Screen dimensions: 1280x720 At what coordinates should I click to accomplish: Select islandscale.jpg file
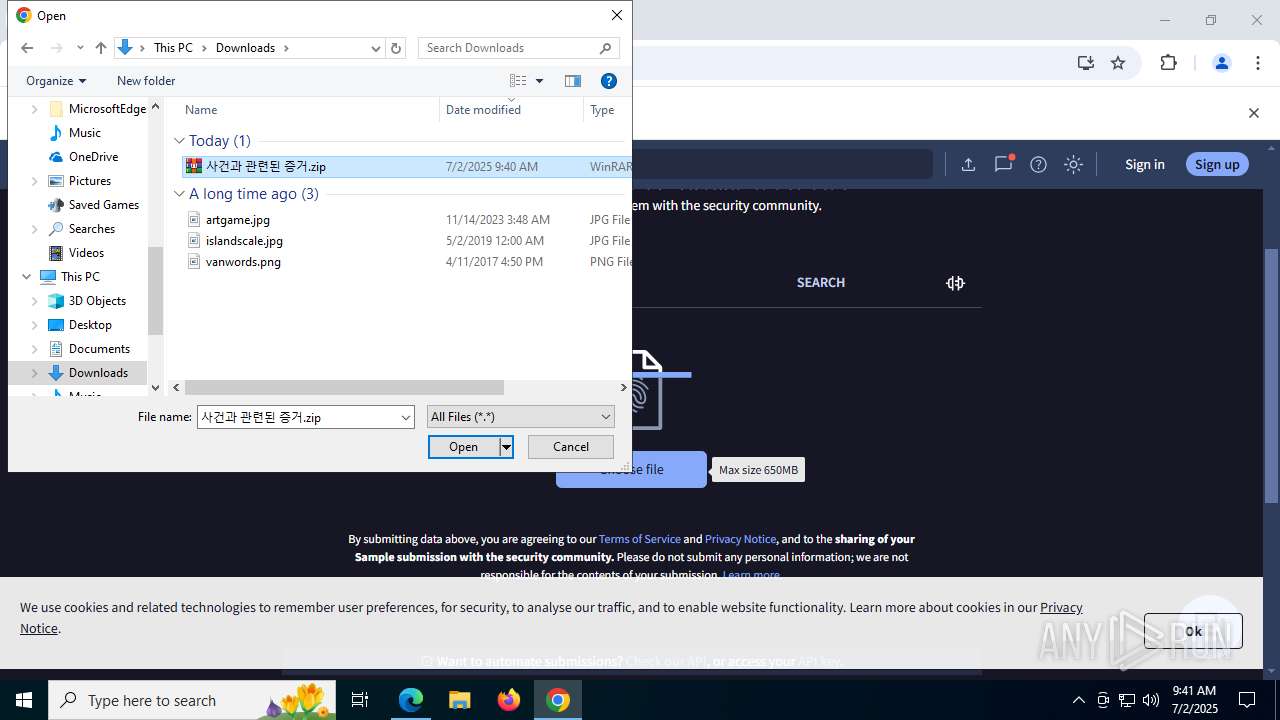[244, 241]
